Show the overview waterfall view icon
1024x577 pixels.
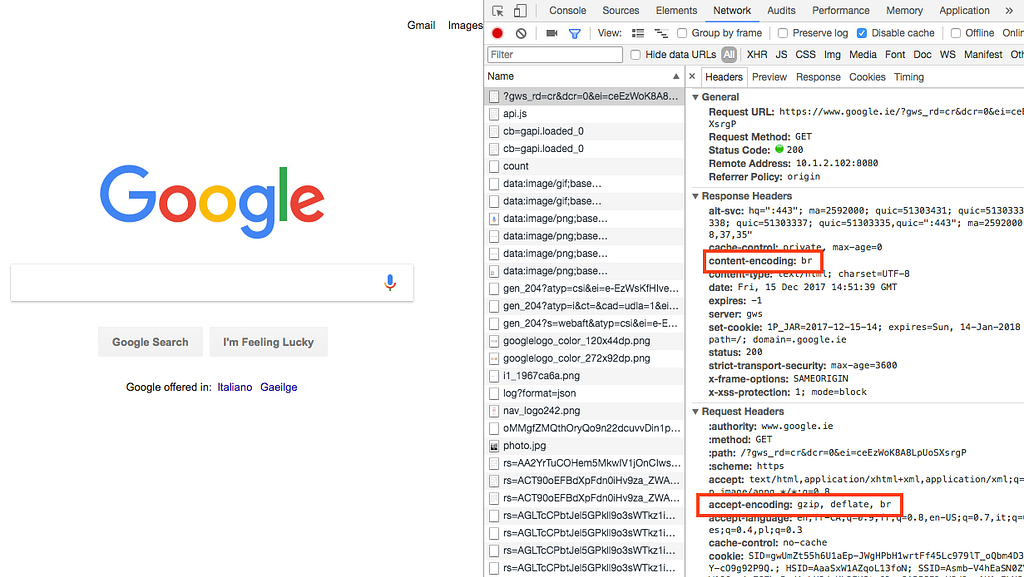point(661,33)
